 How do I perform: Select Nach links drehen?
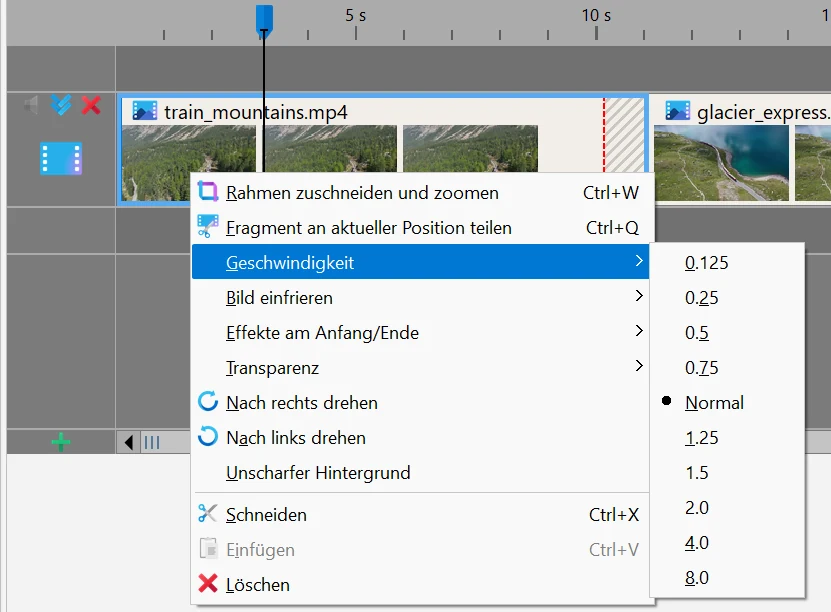[x=422, y=438]
